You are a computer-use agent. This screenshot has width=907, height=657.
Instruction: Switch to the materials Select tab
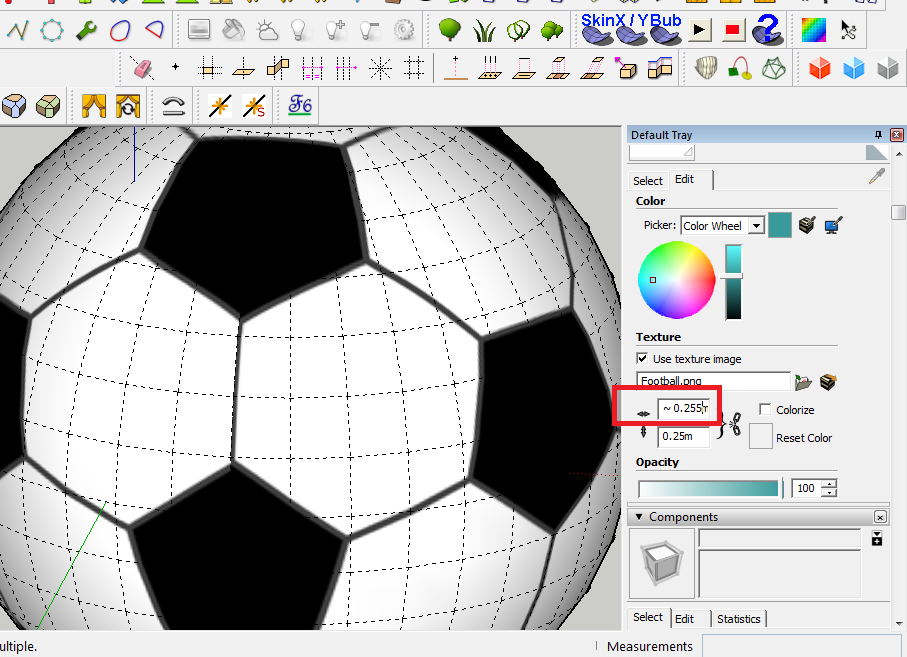coord(648,181)
